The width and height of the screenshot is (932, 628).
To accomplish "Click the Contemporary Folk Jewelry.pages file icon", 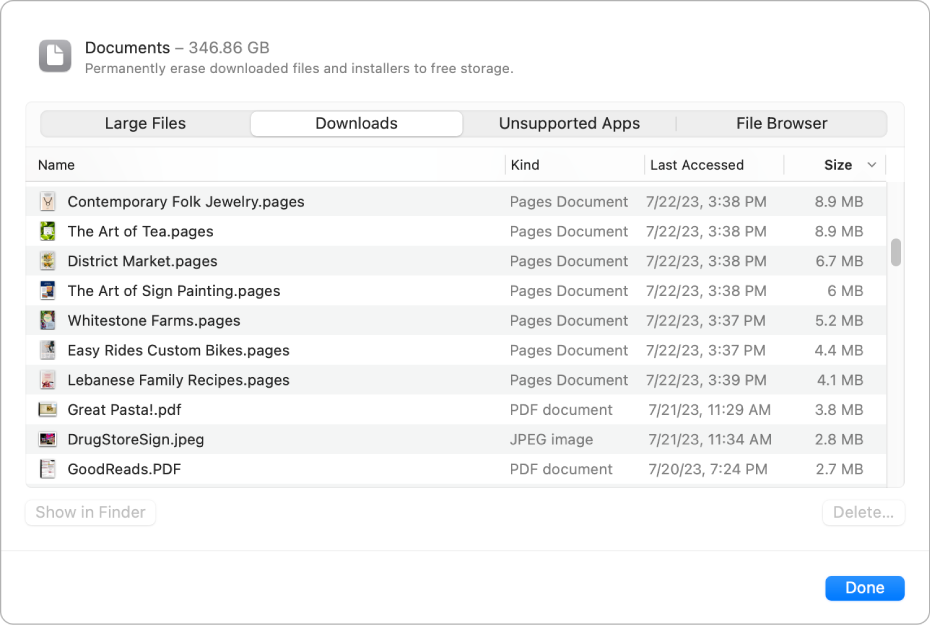I will [46, 201].
